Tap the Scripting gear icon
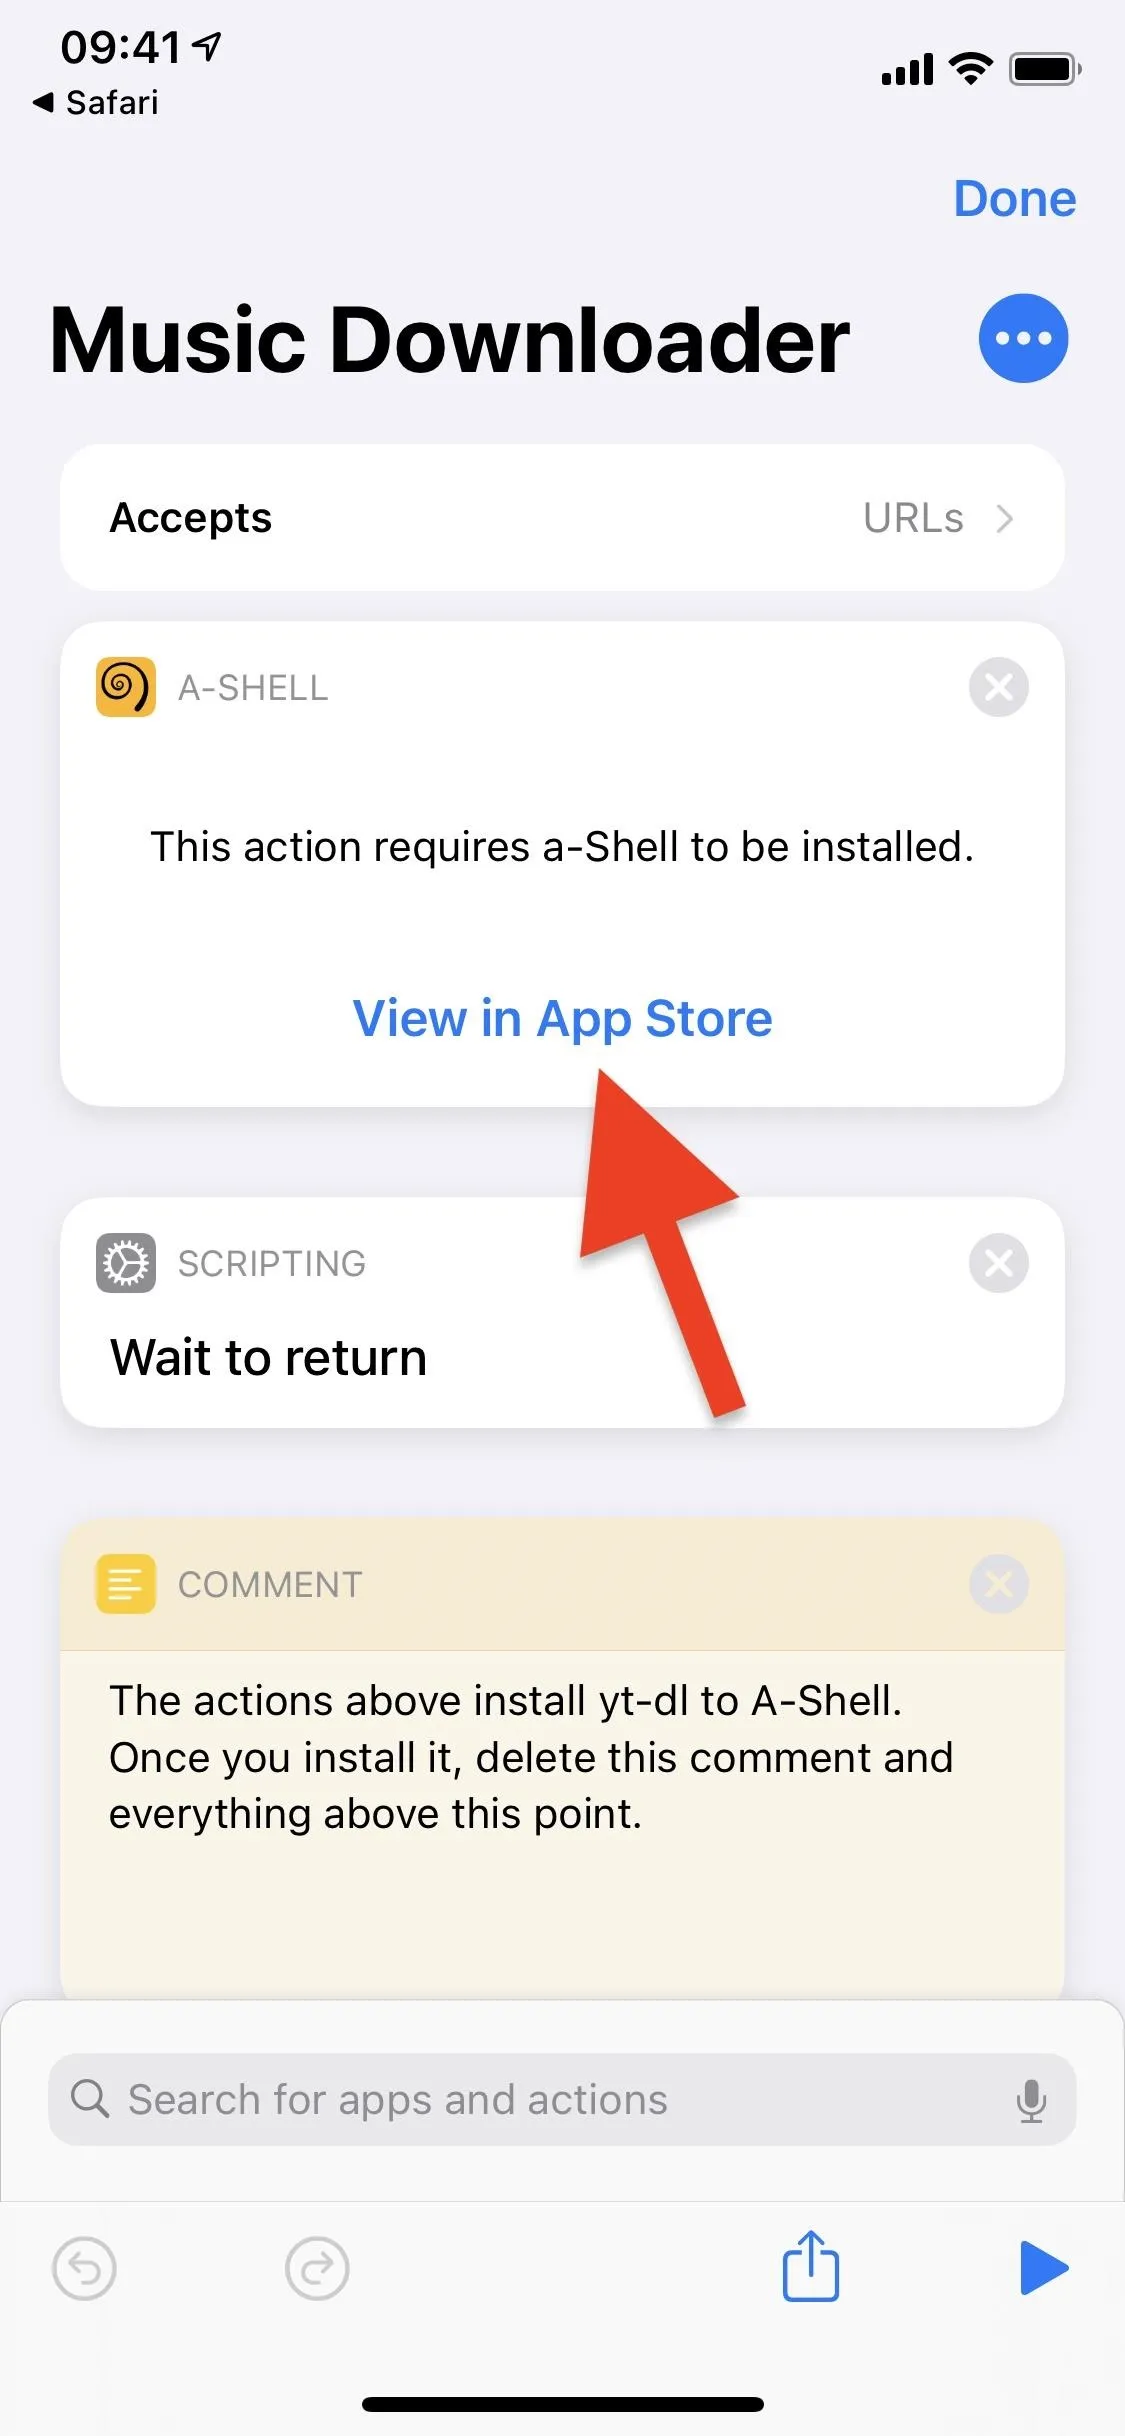1125x2436 pixels. (126, 1263)
